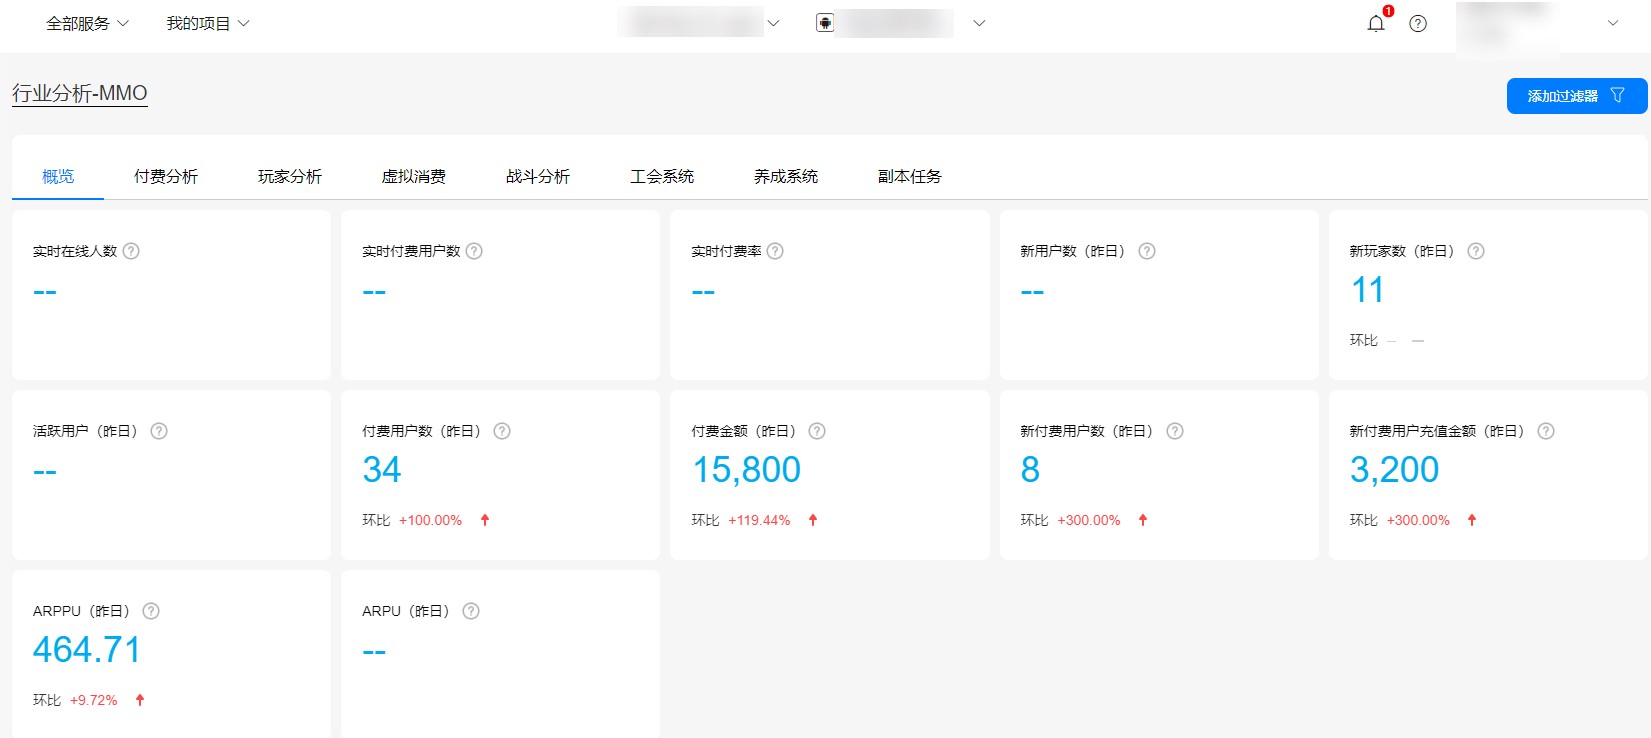This screenshot has height=738, width=1651.
Task: Expand the 我的项目 menu
Action: [208, 23]
